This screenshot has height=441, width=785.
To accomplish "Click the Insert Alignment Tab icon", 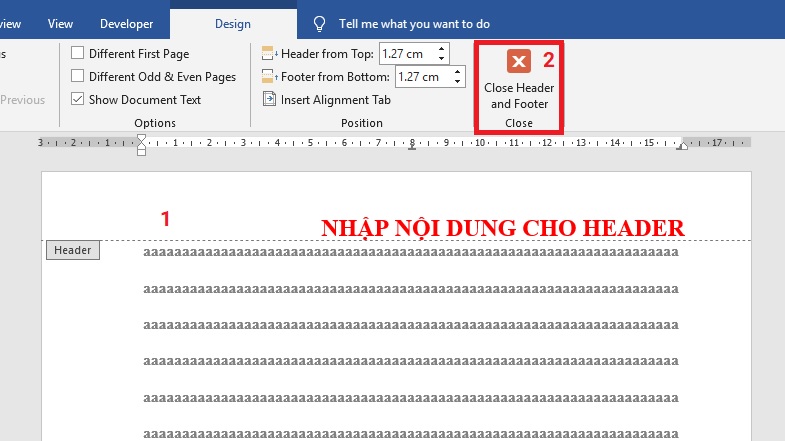I will point(269,99).
